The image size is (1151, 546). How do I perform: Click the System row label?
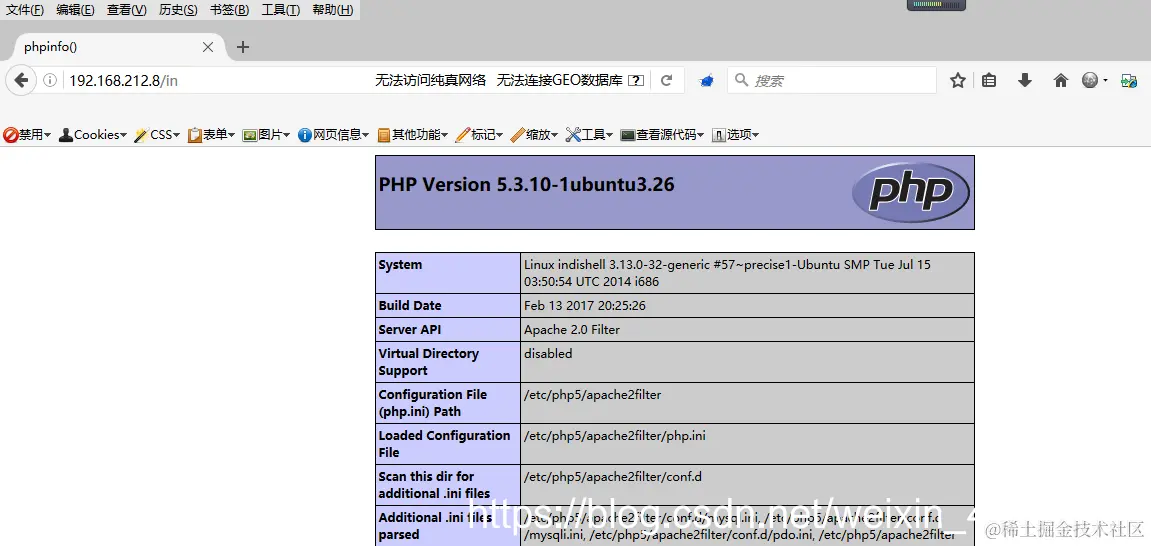click(400, 265)
